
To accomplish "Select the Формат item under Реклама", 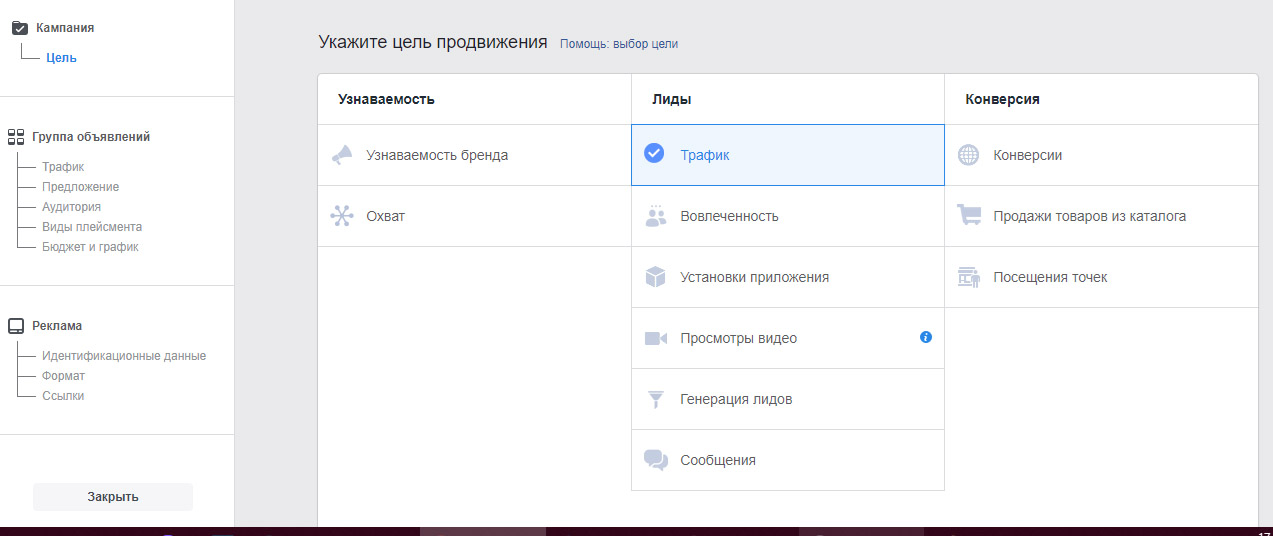I will click(x=63, y=376).
